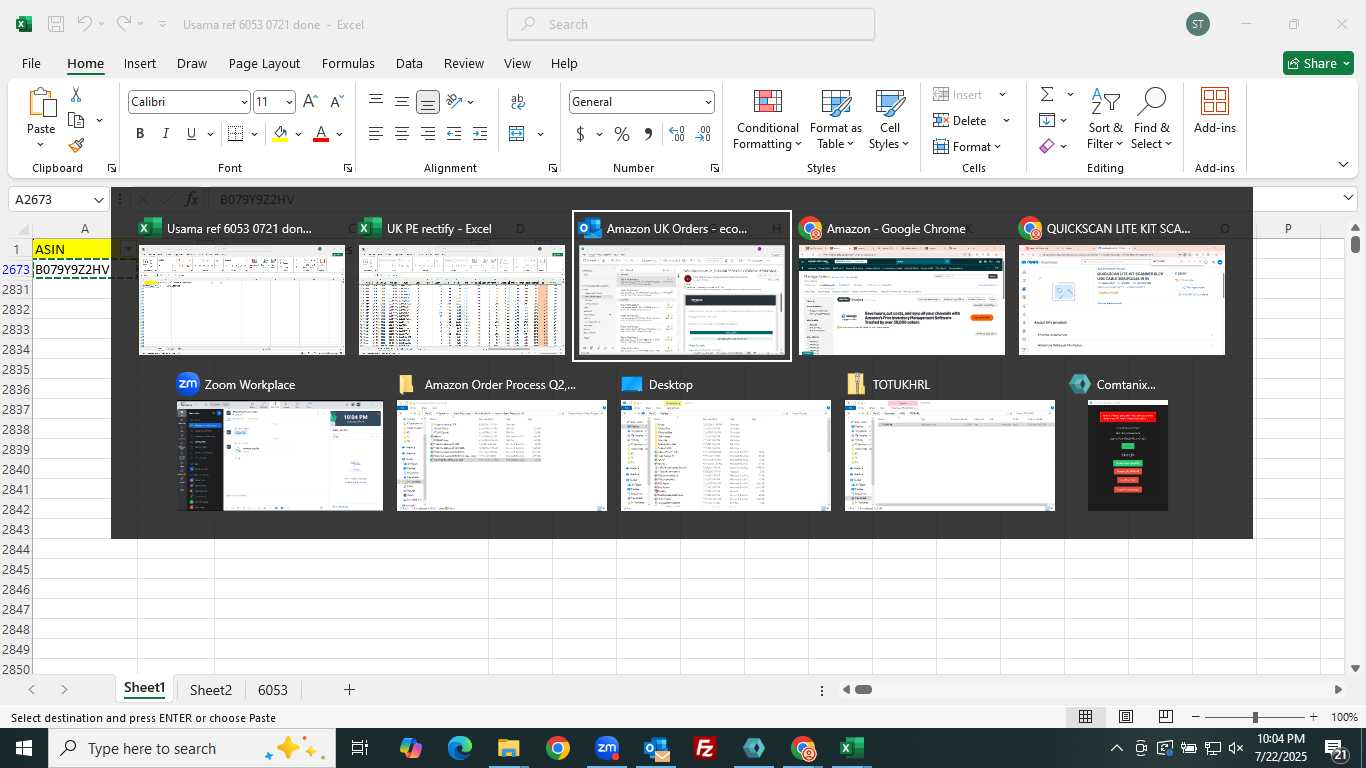Switch to the Page Layout tab

[x=264, y=63]
